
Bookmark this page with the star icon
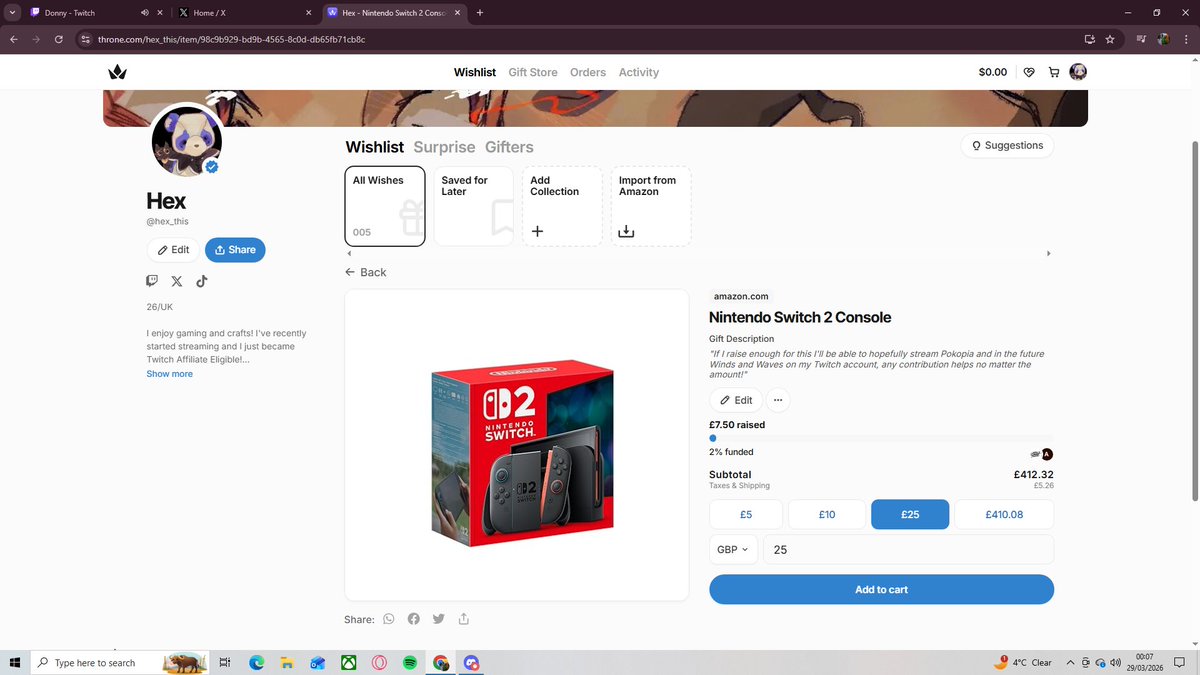[1110, 39]
